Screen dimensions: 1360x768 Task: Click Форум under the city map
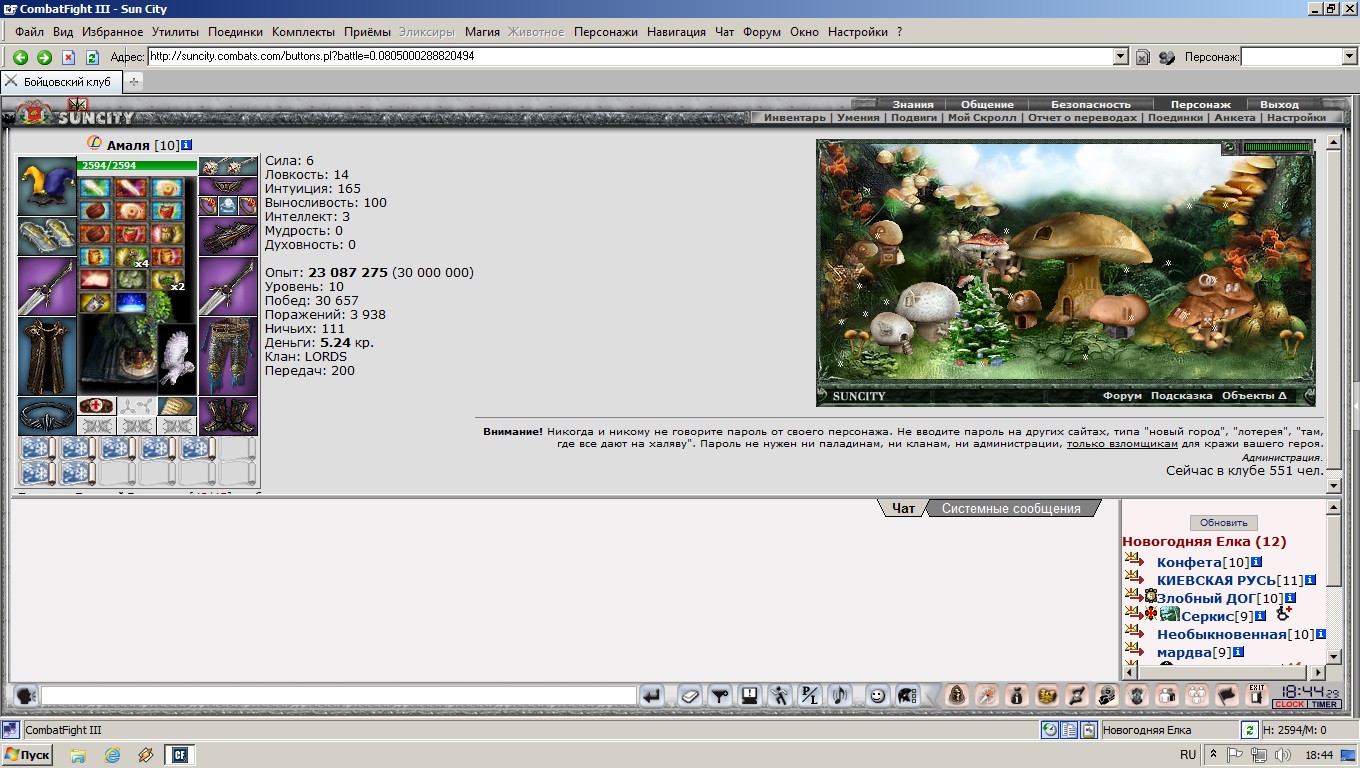tap(1122, 396)
